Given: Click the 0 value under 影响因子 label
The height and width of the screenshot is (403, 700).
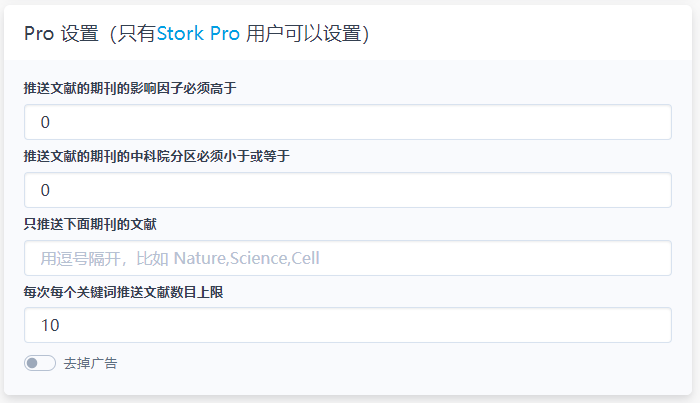Looking at the screenshot, I should (45, 122).
